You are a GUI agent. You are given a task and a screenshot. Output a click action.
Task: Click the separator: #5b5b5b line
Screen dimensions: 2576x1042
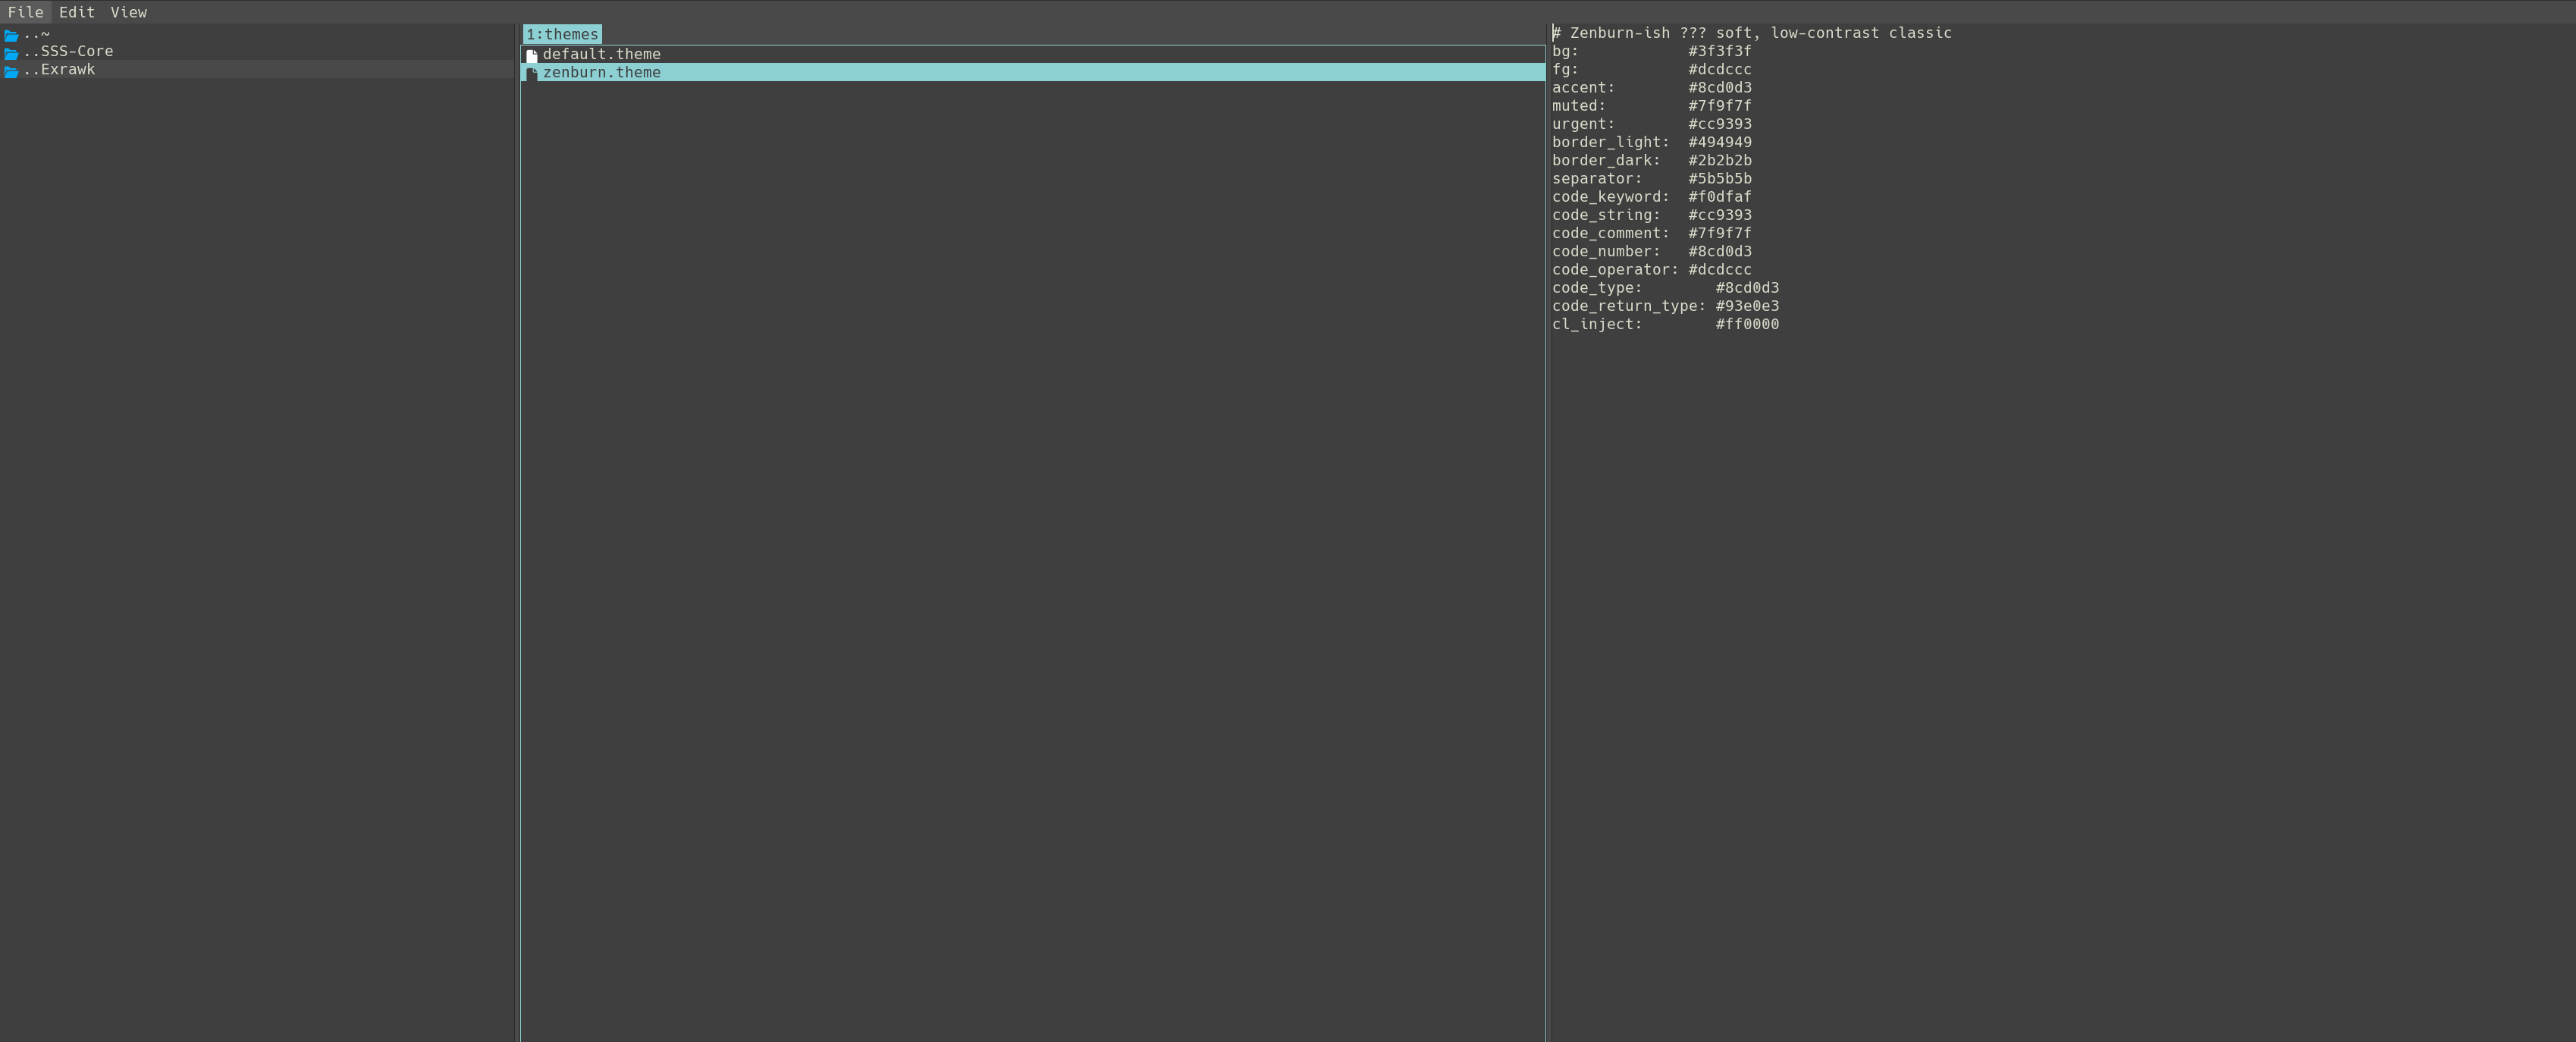pyautogui.click(x=1651, y=178)
